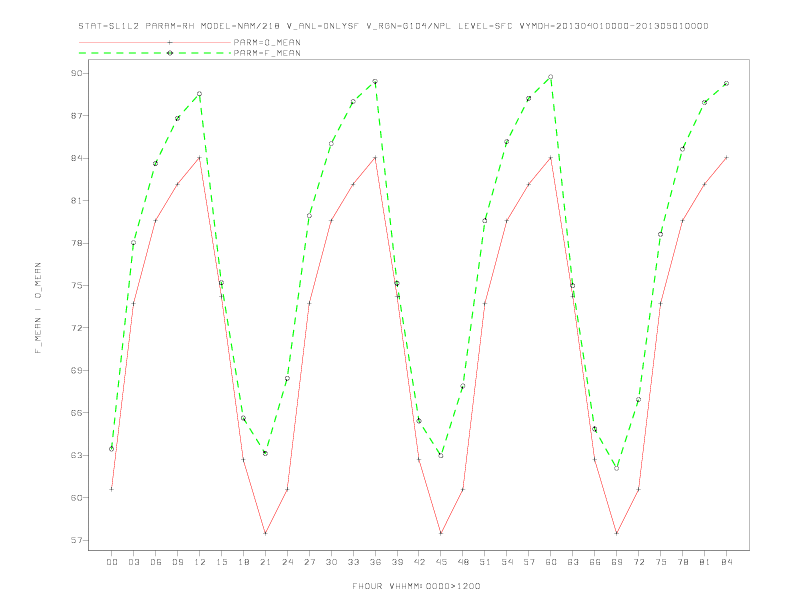This screenshot has width=792, height=612.
Task: Click the 87 tick label on the y-axis
Action: click(x=76, y=116)
